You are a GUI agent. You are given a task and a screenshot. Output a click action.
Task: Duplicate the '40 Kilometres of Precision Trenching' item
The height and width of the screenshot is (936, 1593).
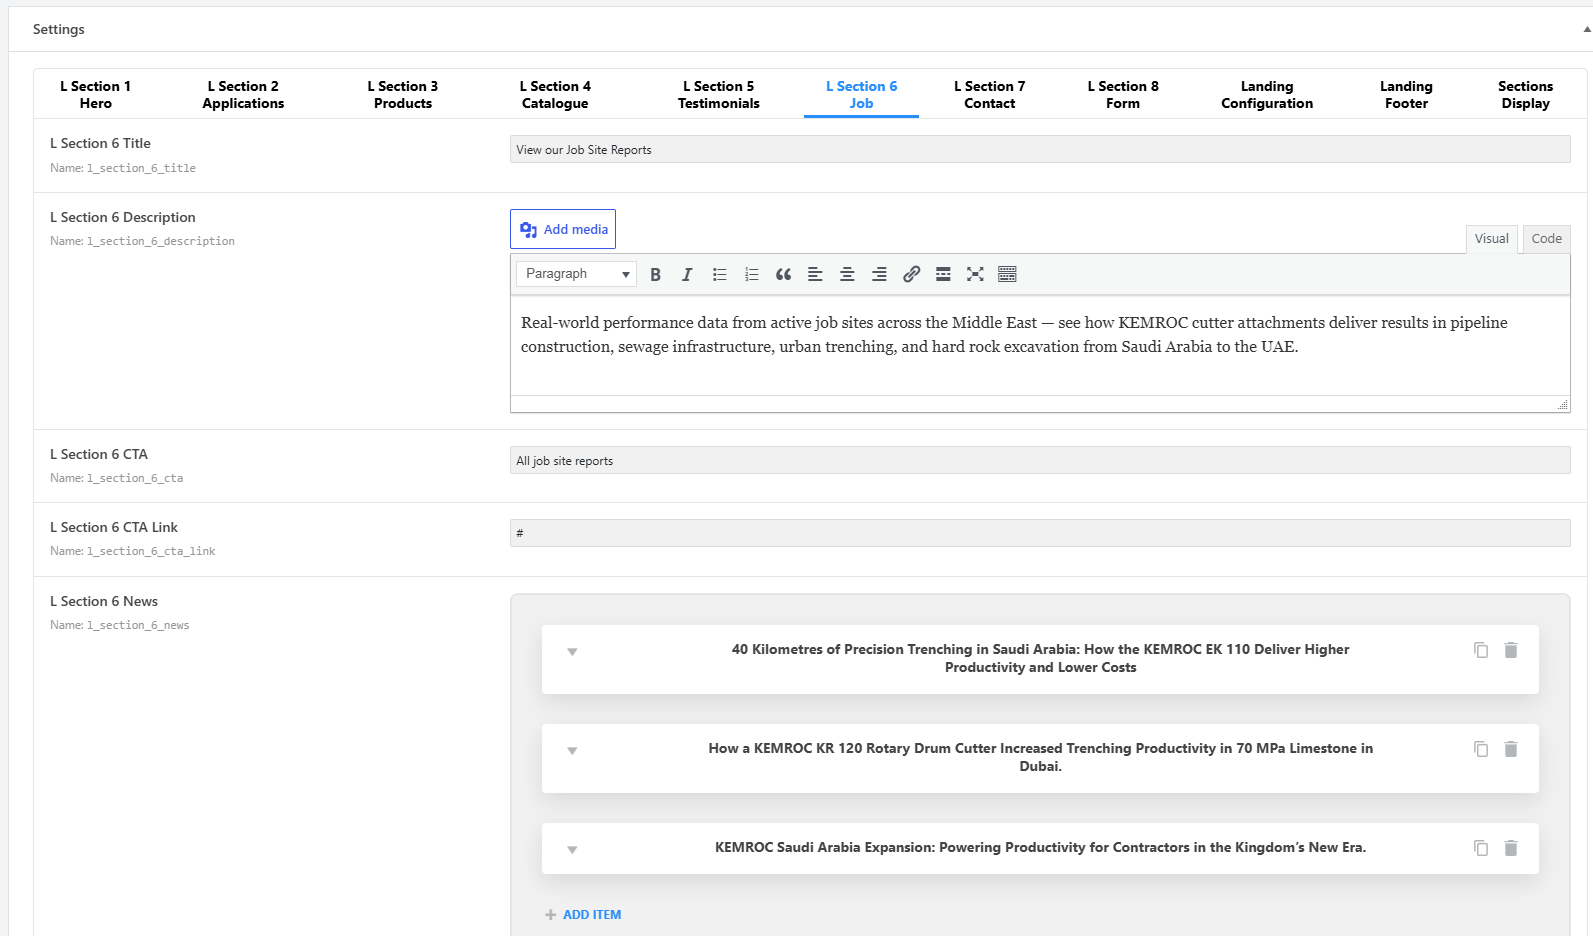(1481, 650)
